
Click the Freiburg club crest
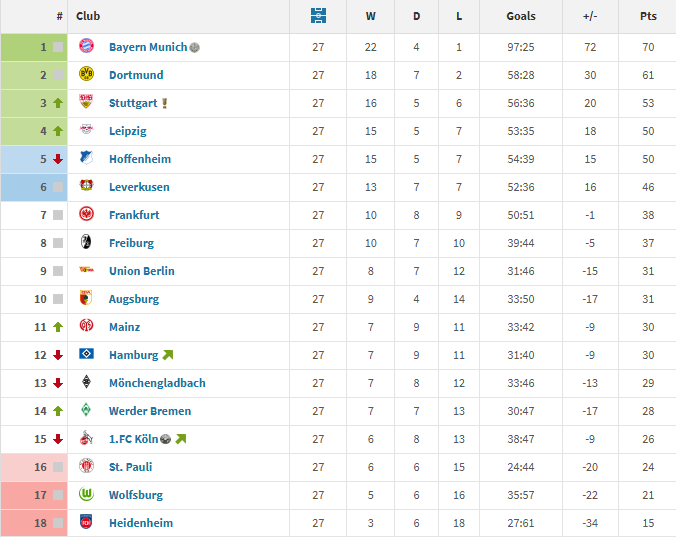point(86,243)
